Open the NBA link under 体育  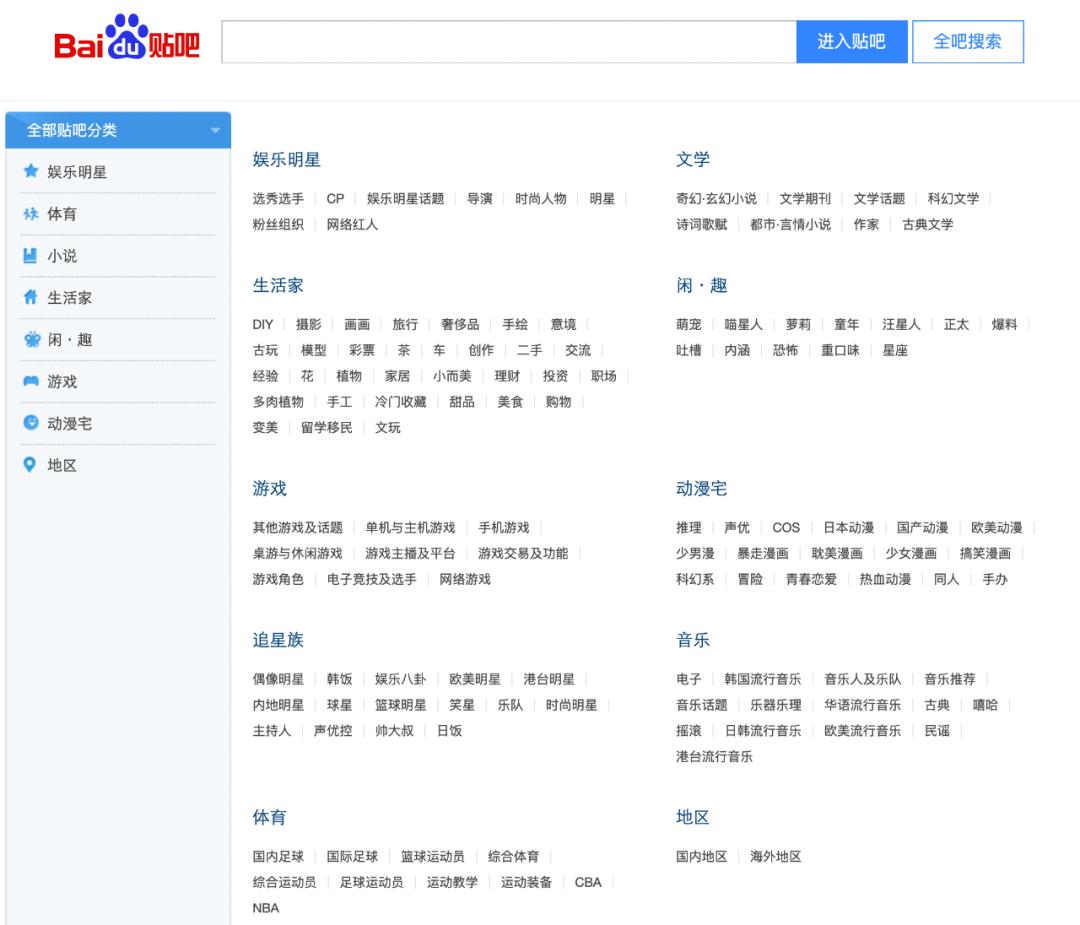(x=266, y=908)
